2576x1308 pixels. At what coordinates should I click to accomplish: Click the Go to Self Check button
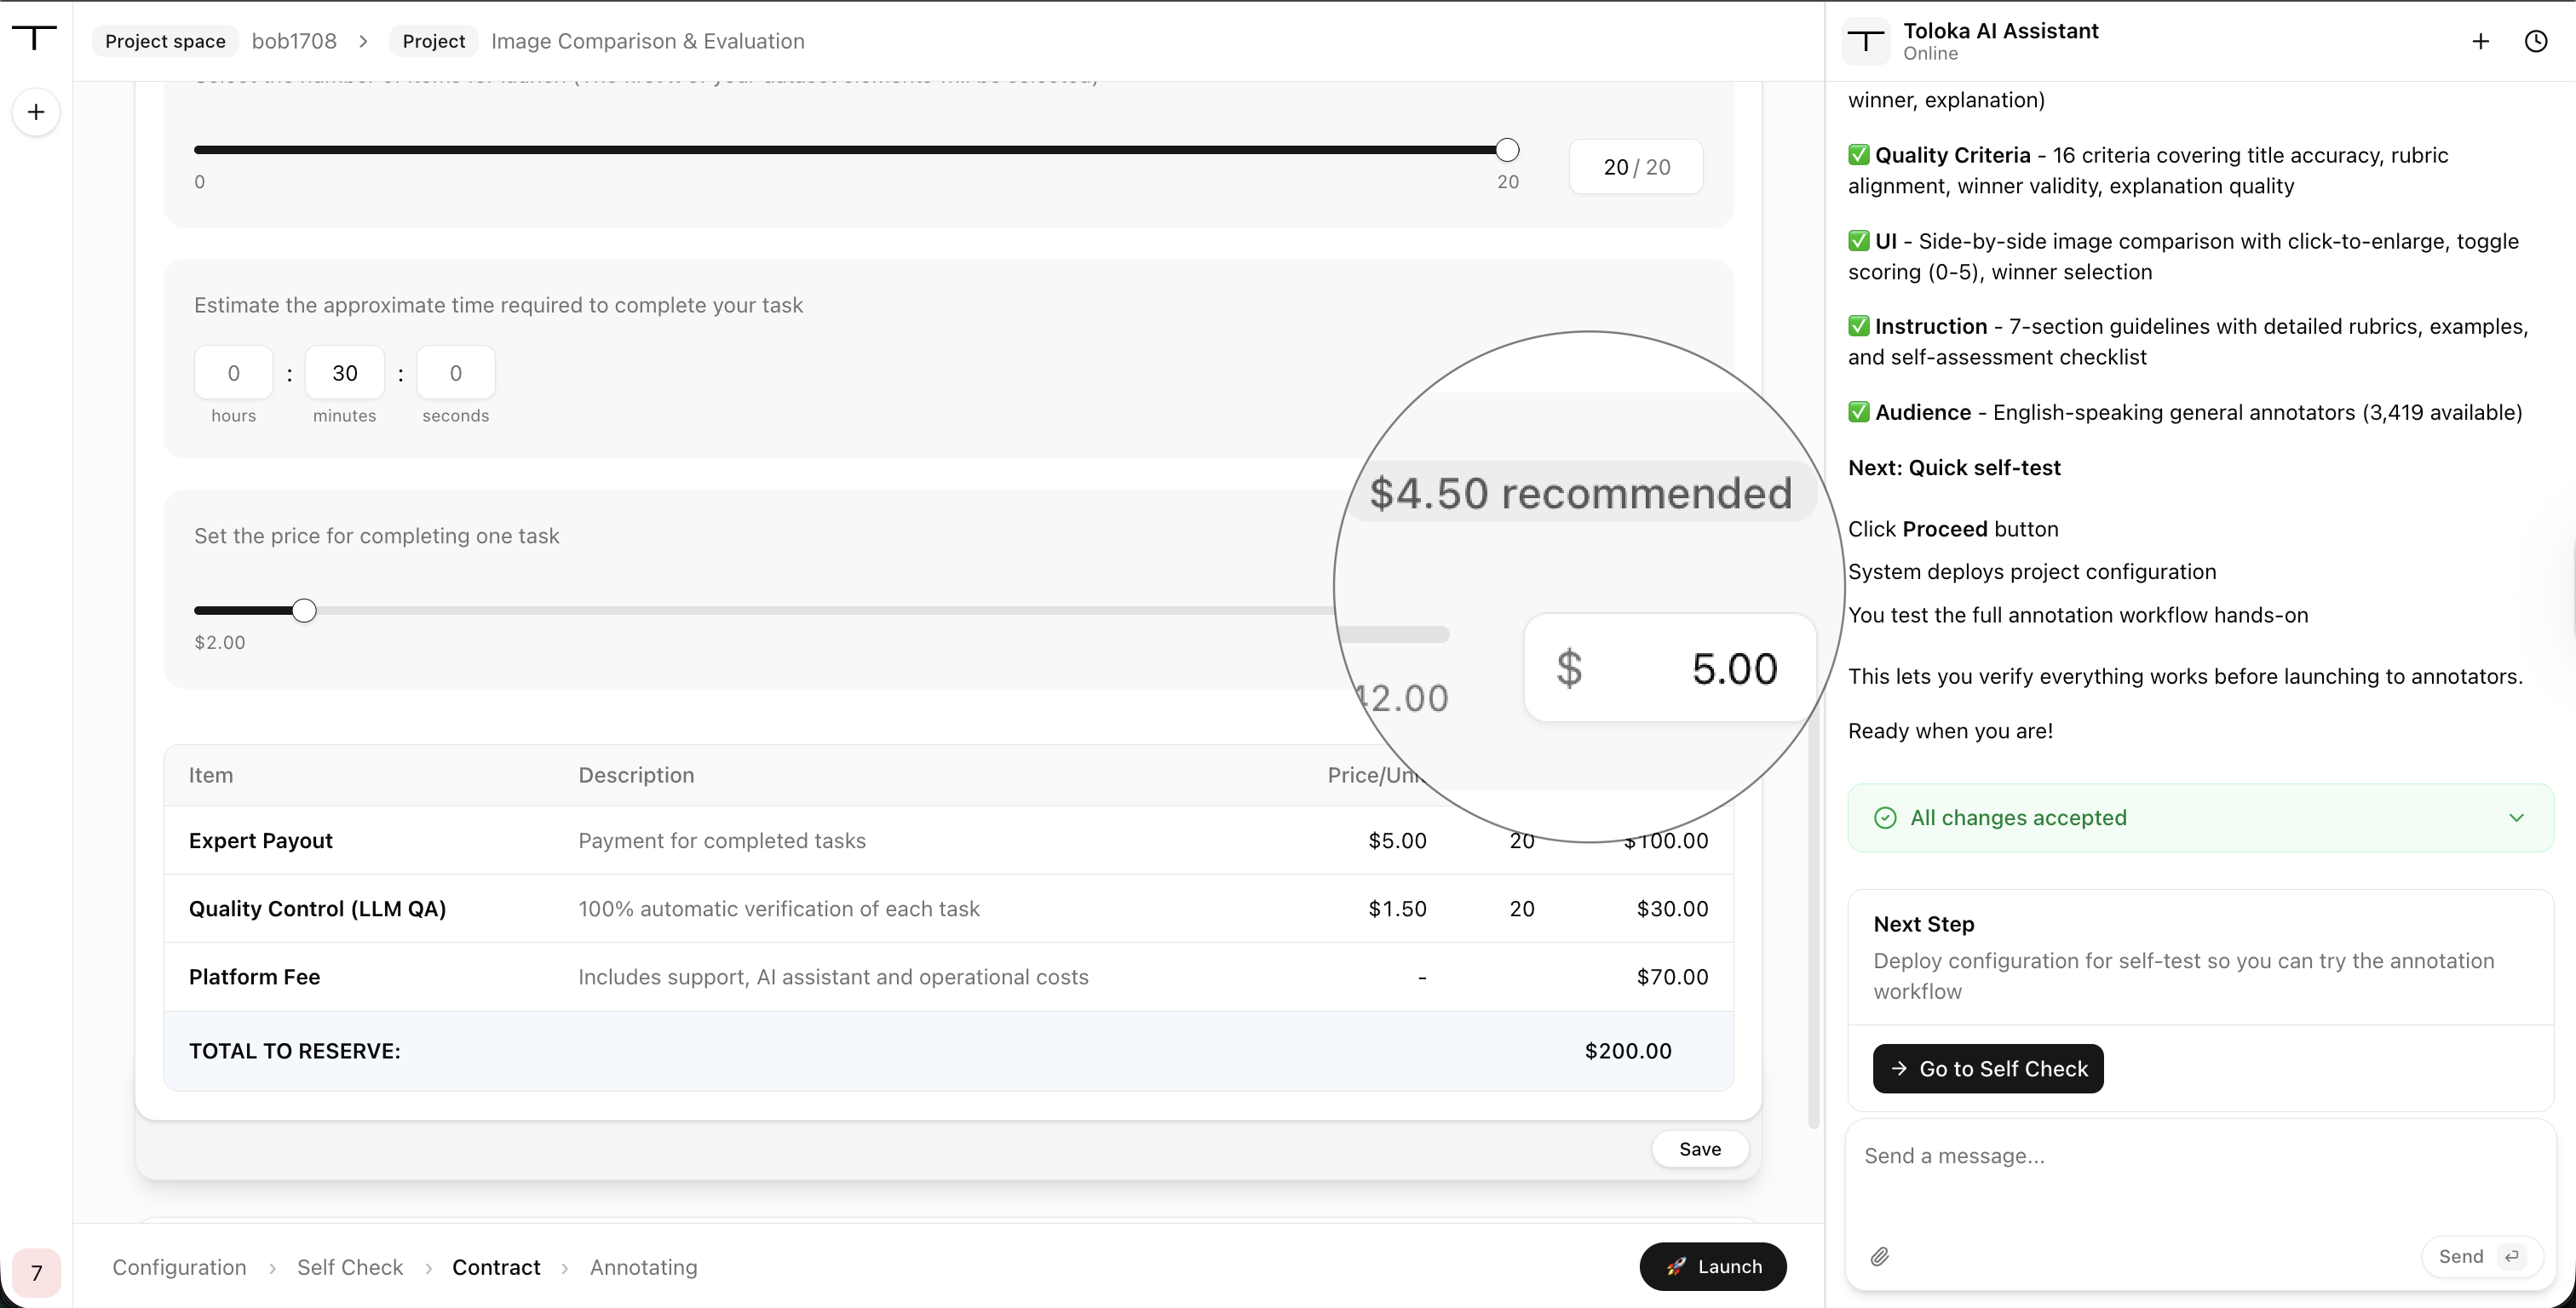[1988, 1068]
